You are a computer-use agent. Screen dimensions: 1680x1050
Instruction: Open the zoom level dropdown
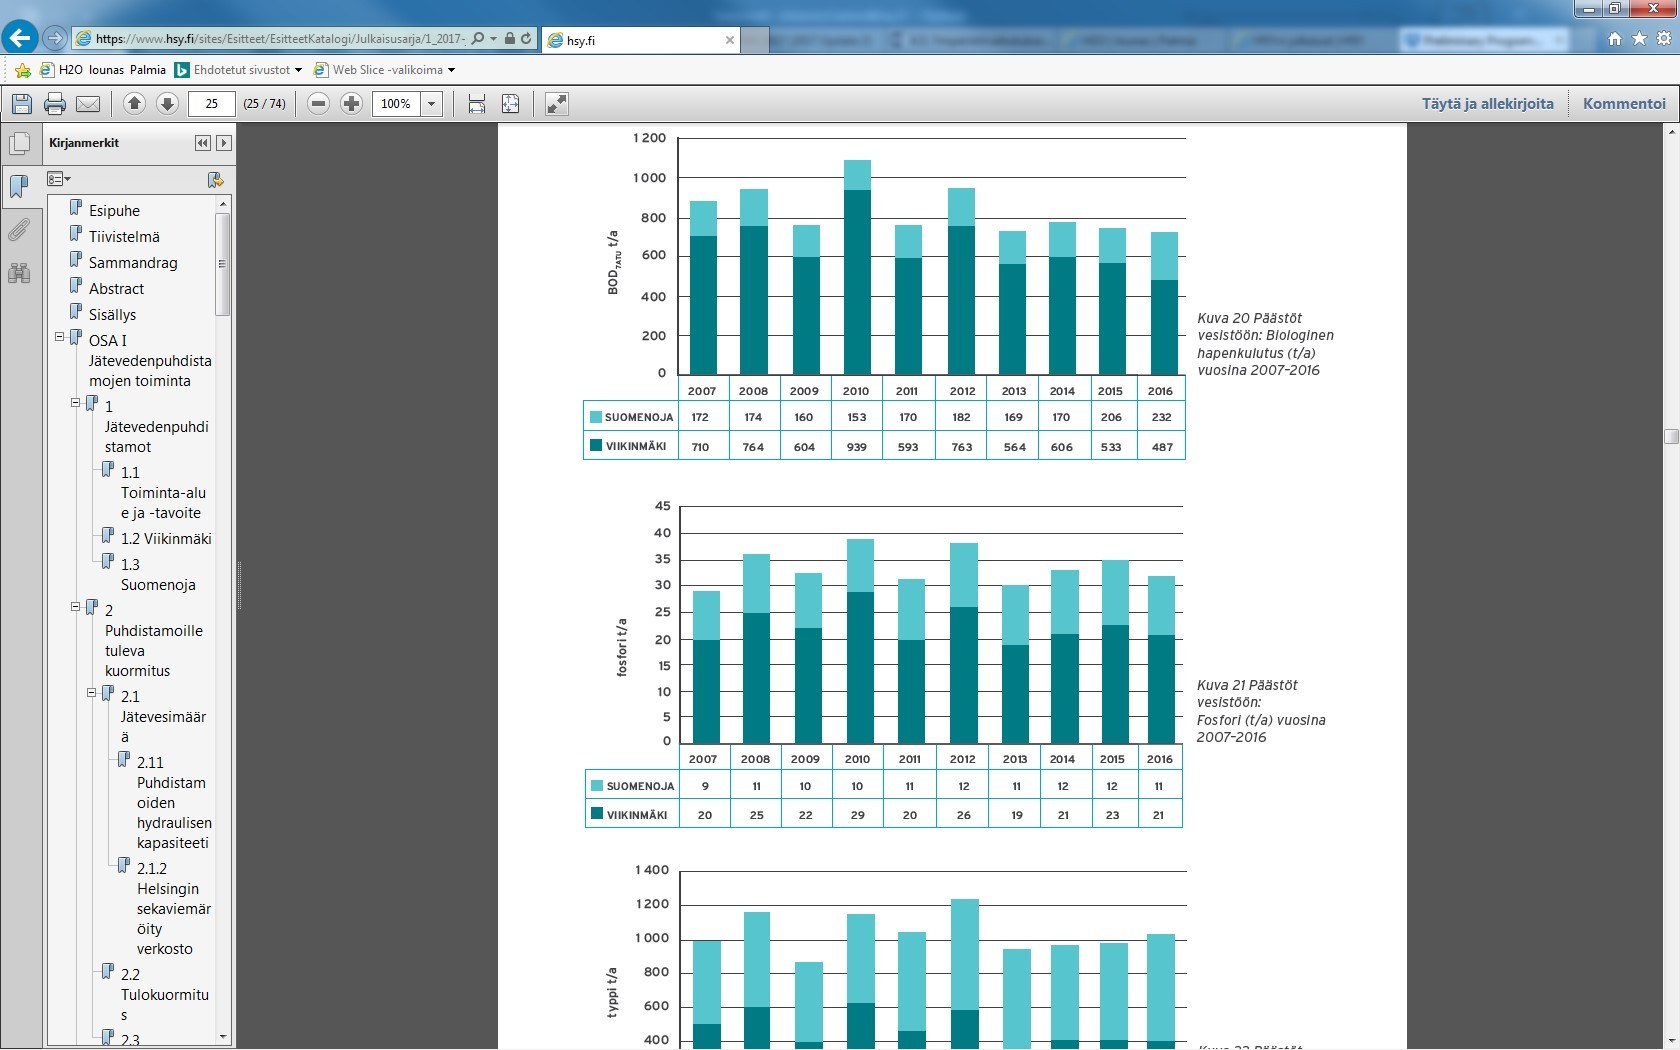pyautogui.click(x=432, y=104)
